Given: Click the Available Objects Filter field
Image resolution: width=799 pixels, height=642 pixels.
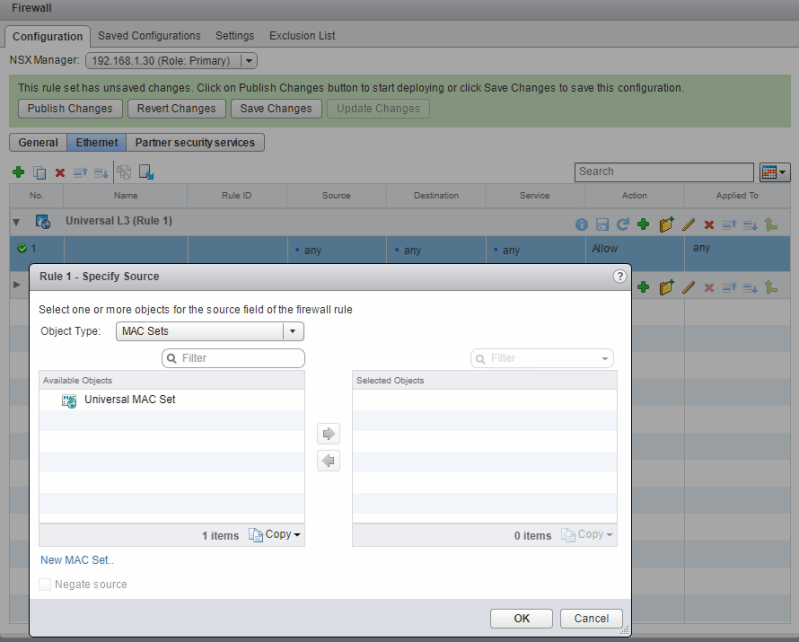Looking at the screenshot, I should 233,358.
